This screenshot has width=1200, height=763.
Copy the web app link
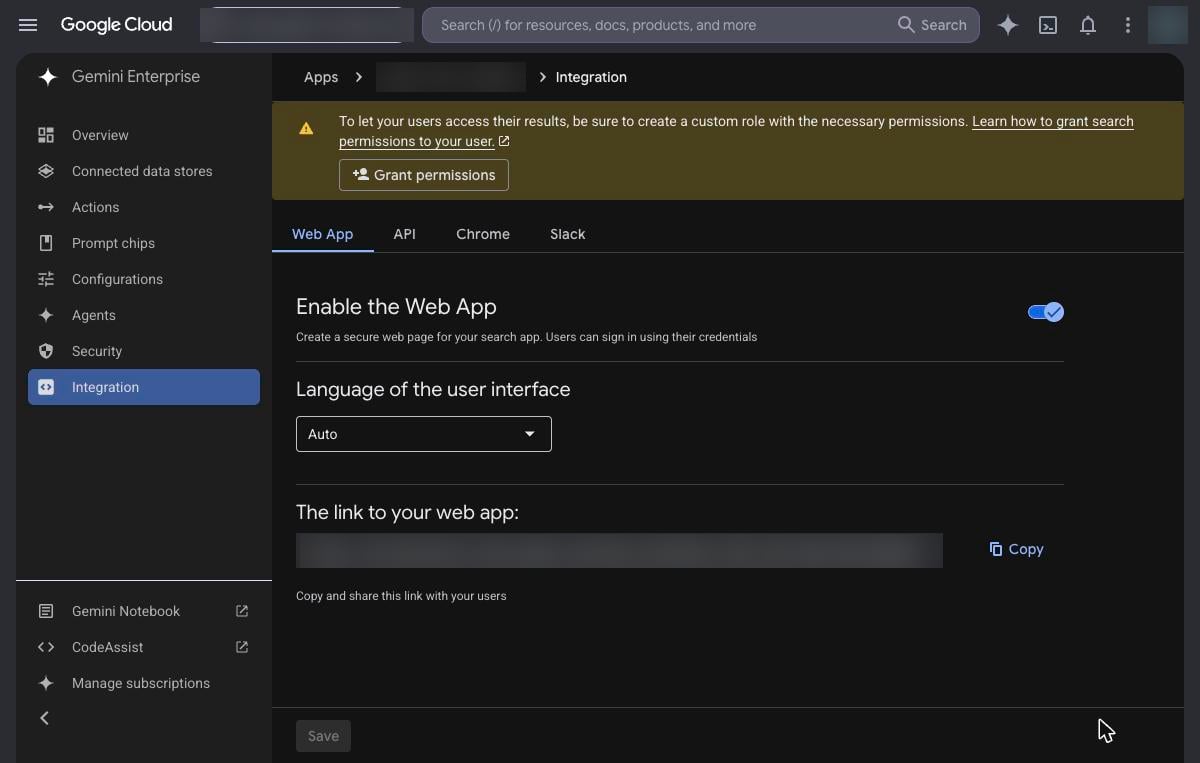click(x=1016, y=549)
